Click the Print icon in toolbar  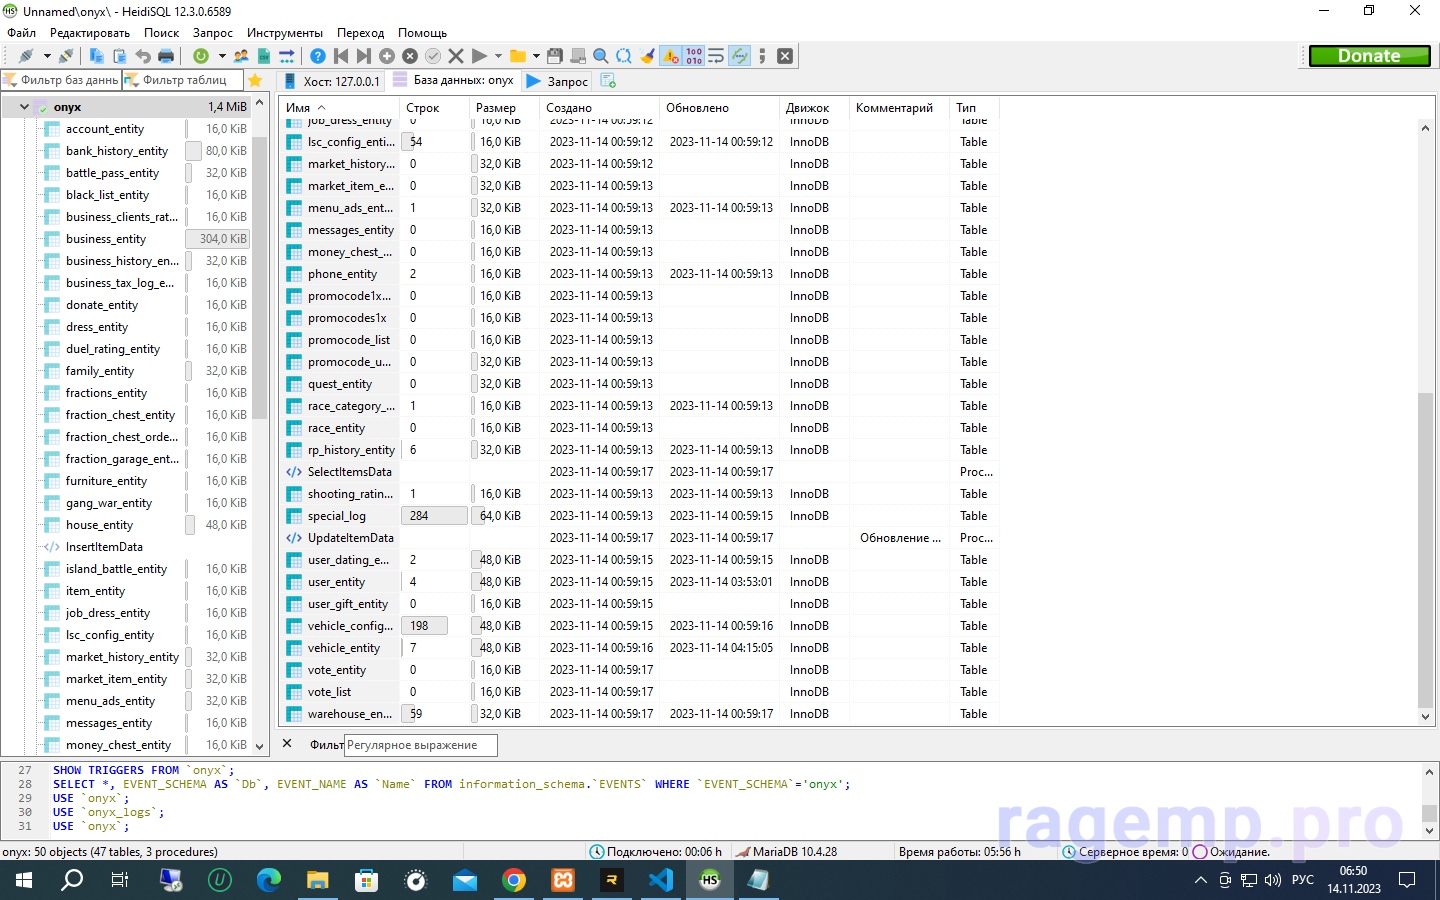pos(166,56)
